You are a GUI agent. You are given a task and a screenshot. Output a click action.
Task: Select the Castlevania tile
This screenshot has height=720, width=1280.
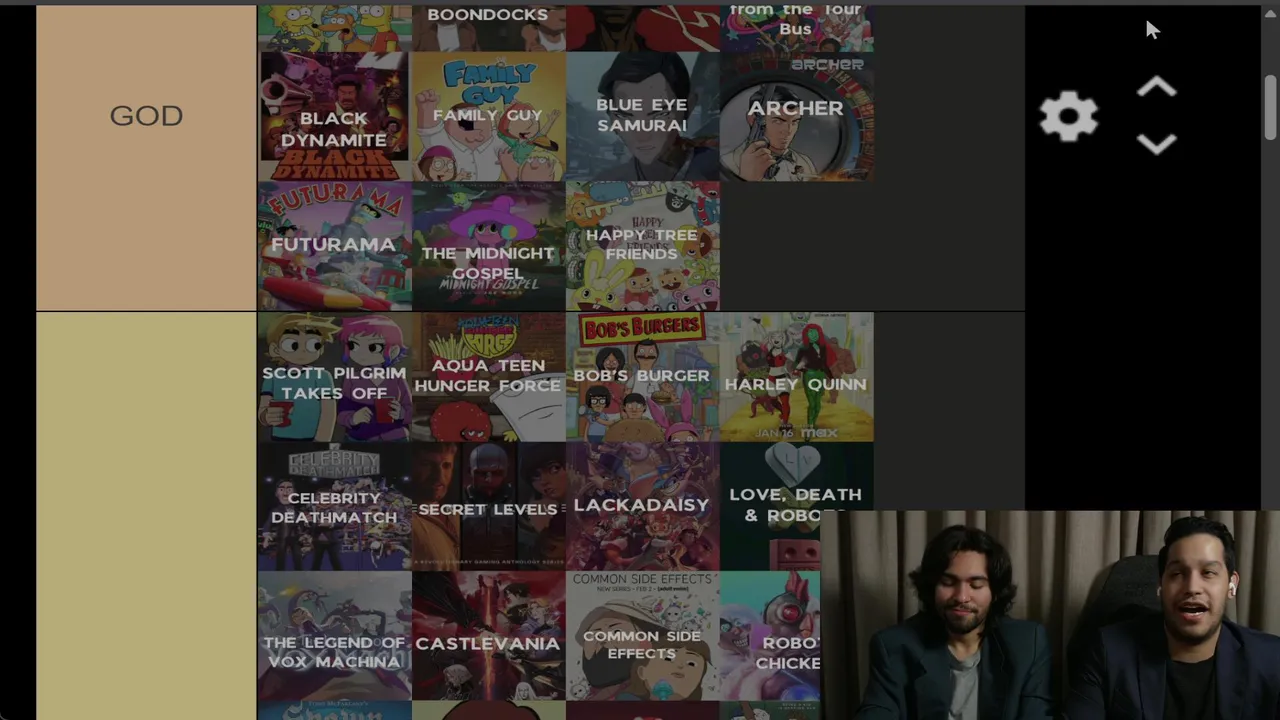coord(488,636)
